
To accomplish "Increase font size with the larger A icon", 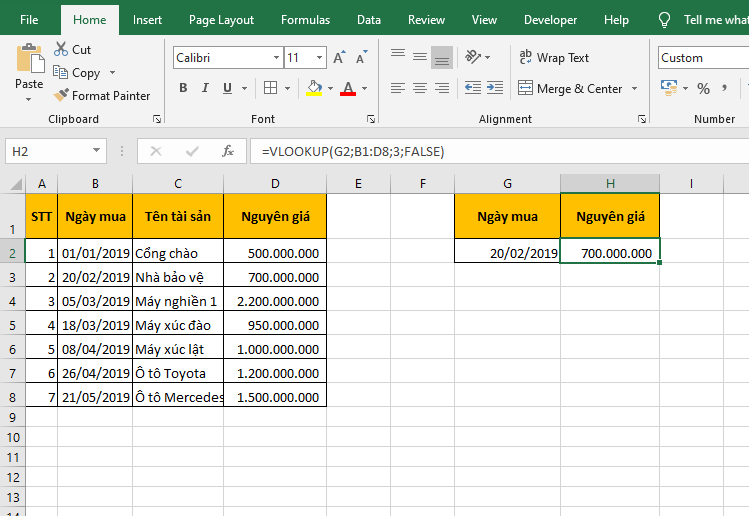I will pos(340,58).
